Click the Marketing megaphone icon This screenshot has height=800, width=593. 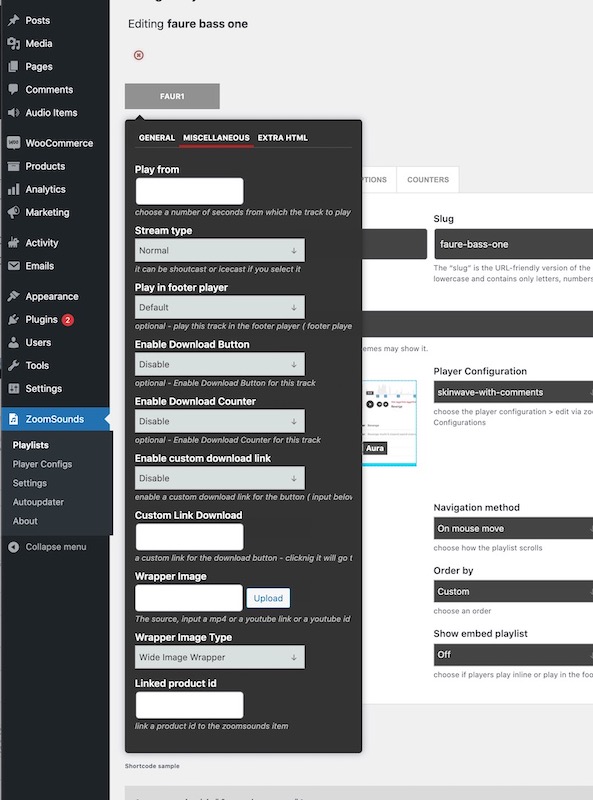(x=14, y=212)
